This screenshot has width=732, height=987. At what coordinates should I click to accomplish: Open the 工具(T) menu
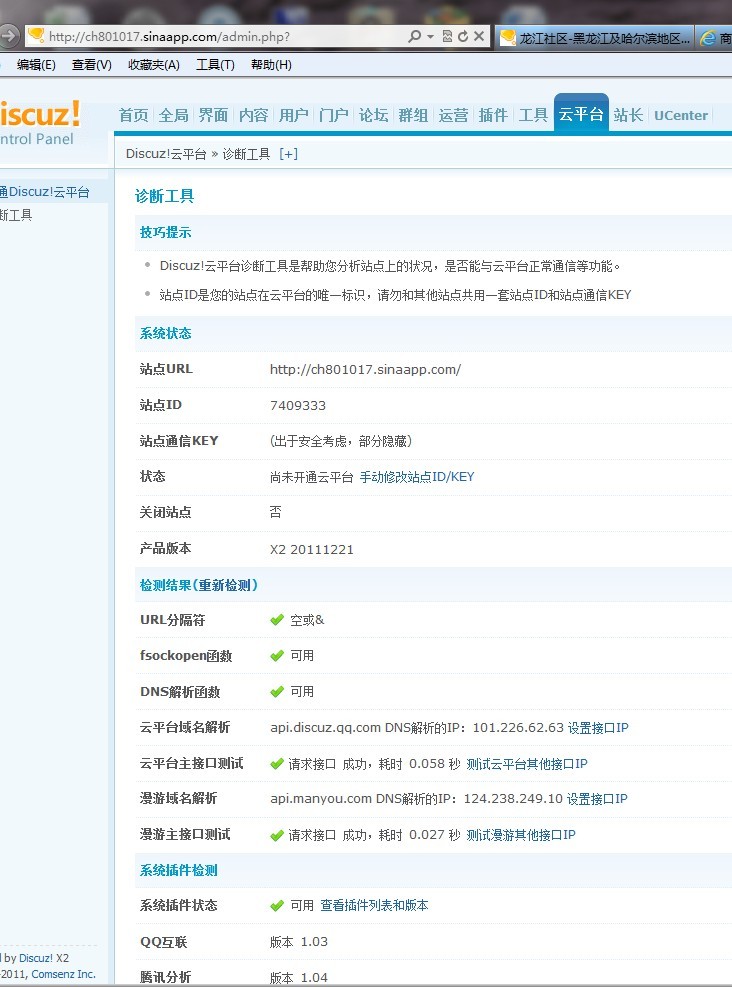(x=215, y=65)
